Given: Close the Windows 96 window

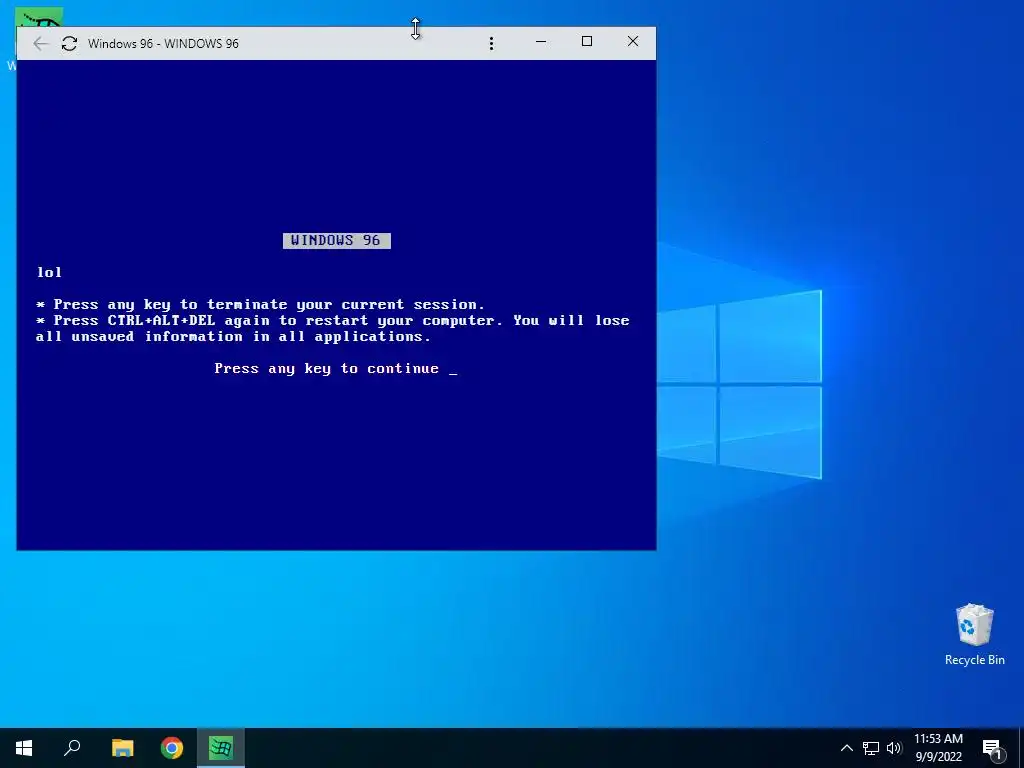Looking at the screenshot, I should point(633,42).
